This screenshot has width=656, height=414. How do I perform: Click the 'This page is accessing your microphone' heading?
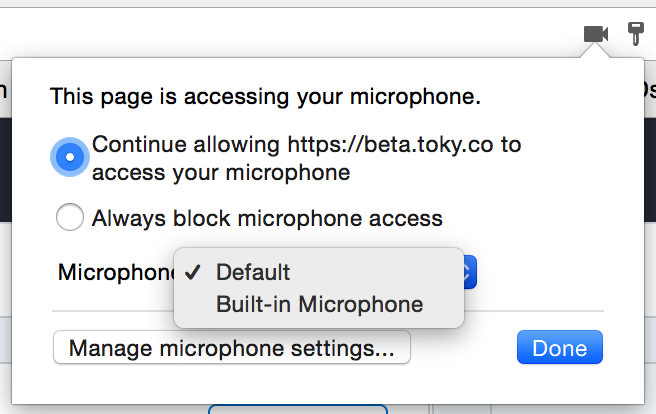point(266,97)
